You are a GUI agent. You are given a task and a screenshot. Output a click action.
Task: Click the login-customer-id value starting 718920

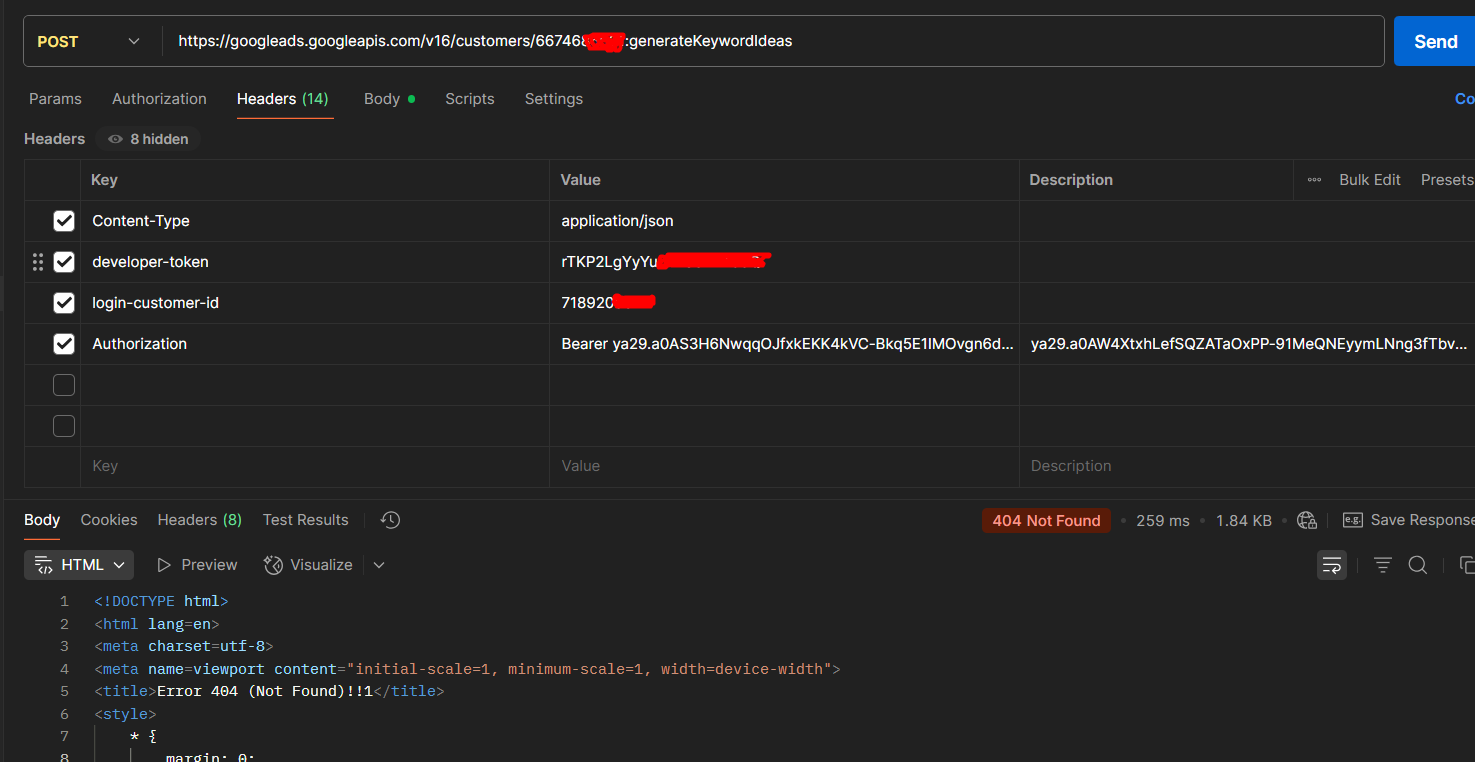784,303
